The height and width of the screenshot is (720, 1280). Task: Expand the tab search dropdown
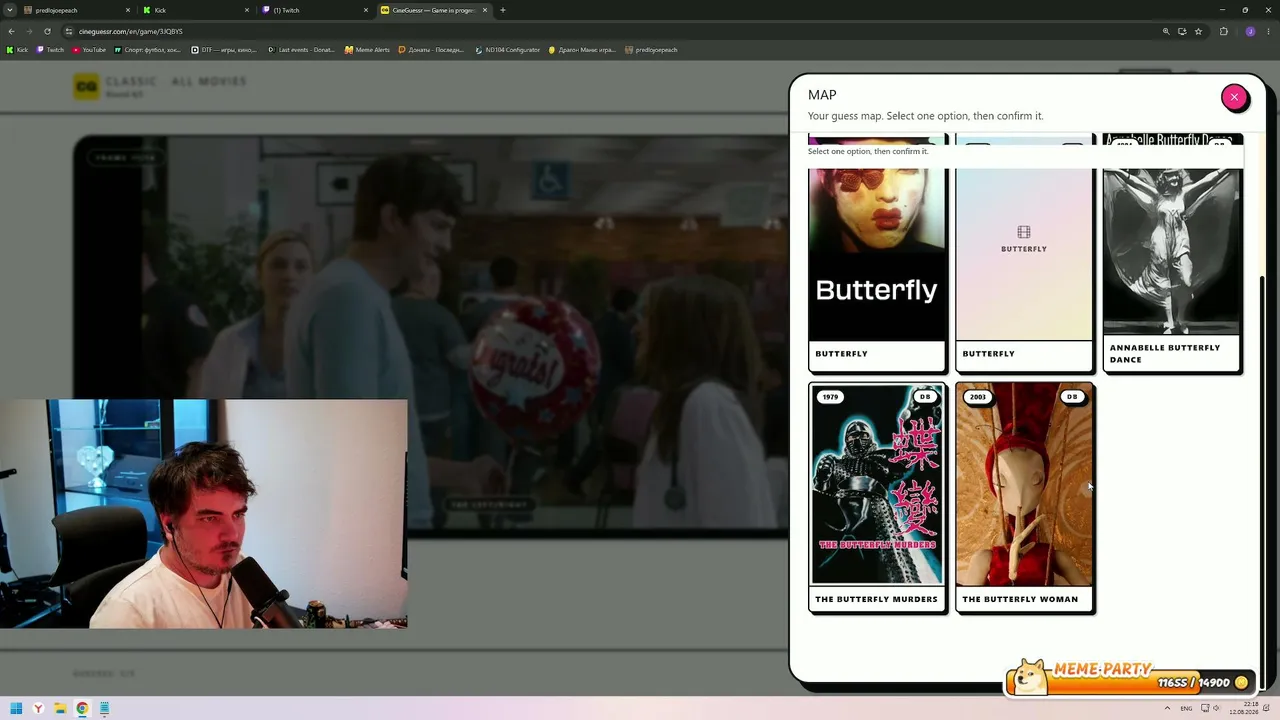click(10, 10)
